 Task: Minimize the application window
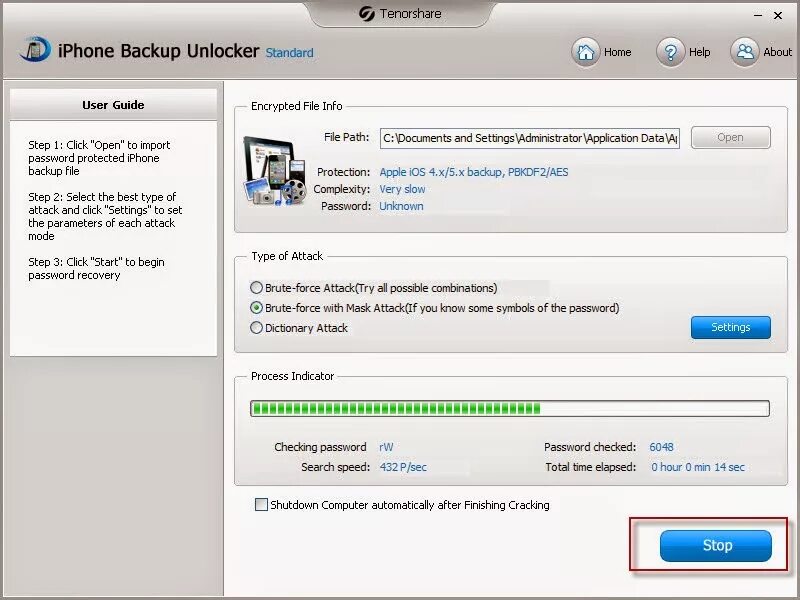pos(758,15)
